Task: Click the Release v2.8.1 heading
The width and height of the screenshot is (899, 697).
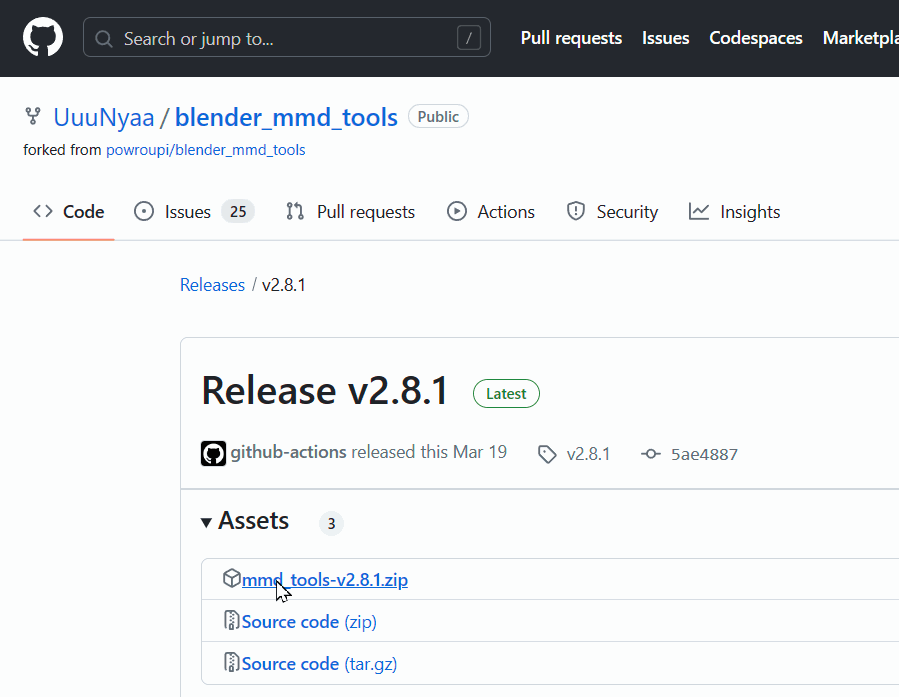Action: (x=325, y=391)
